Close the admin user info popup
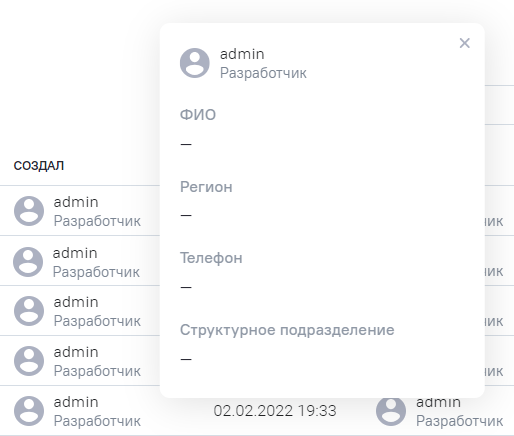This screenshot has width=514, height=436. coord(464,43)
